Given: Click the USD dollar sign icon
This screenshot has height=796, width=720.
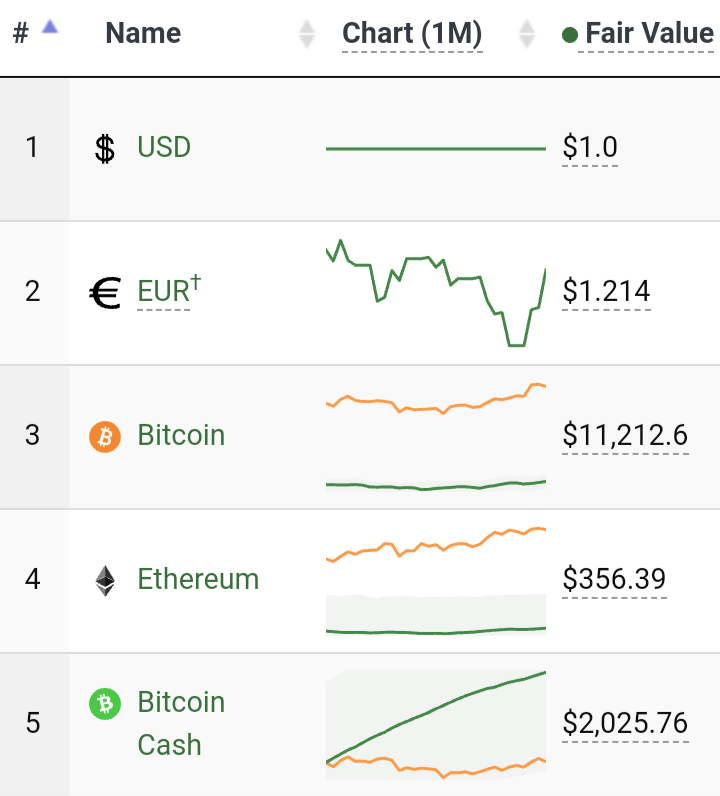Looking at the screenshot, I should pos(105,149).
